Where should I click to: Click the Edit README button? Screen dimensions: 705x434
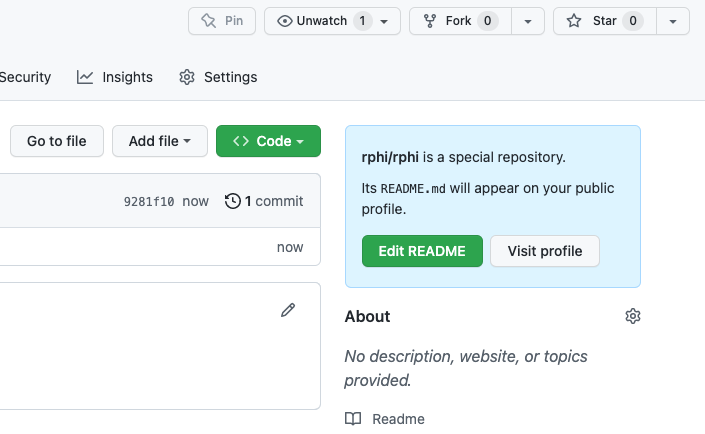pyautogui.click(x=422, y=251)
